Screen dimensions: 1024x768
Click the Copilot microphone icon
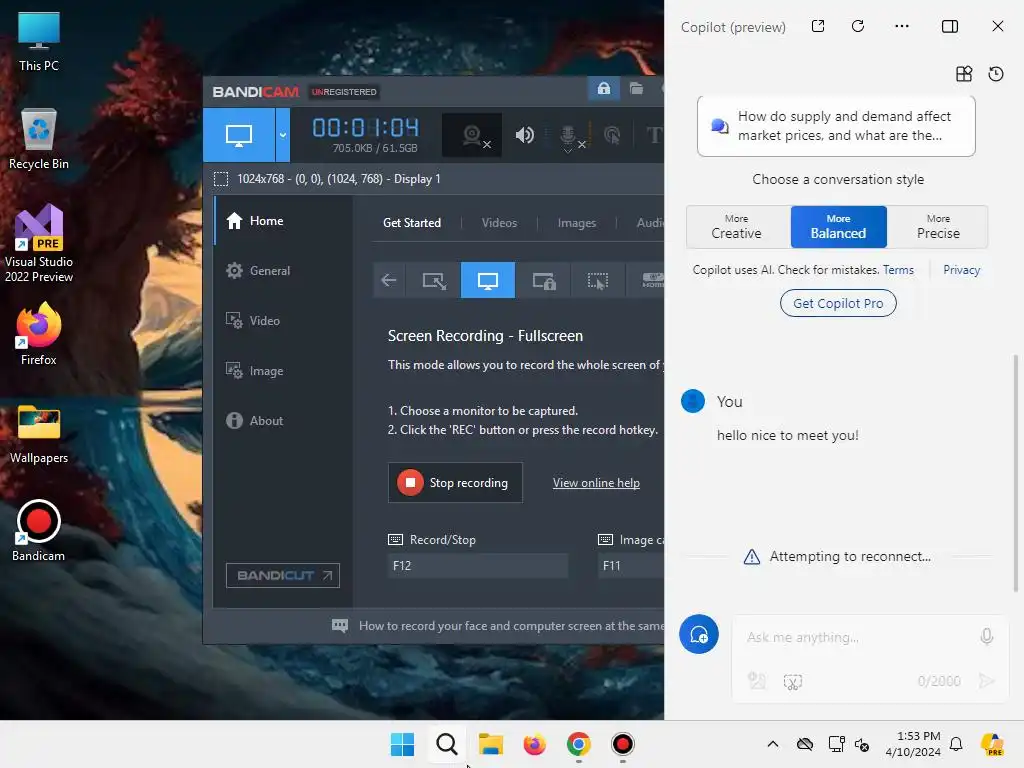tap(987, 636)
